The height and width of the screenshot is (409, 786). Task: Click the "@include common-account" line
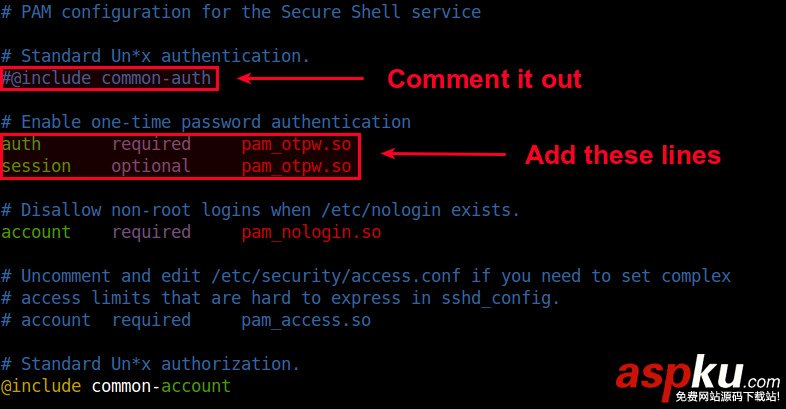[116, 386]
